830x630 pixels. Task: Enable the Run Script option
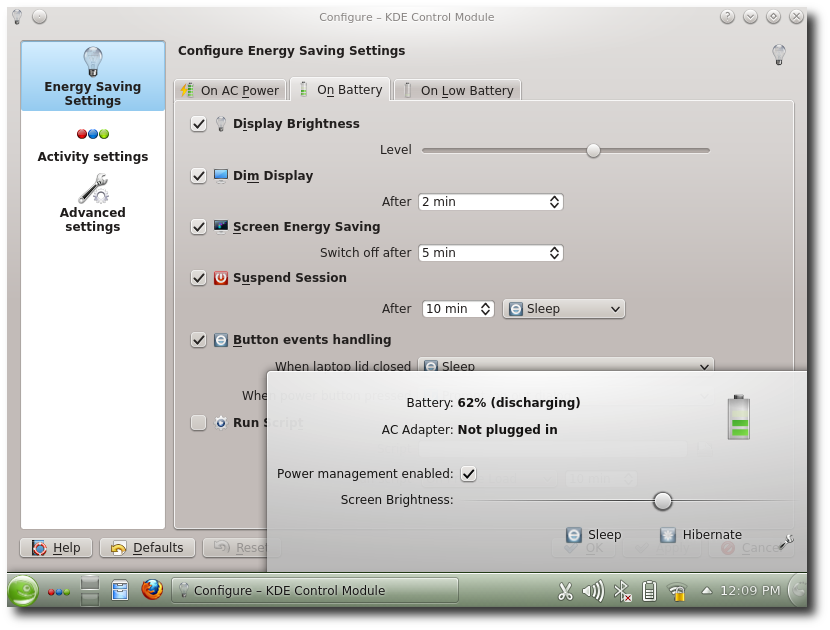pos(198,422)
